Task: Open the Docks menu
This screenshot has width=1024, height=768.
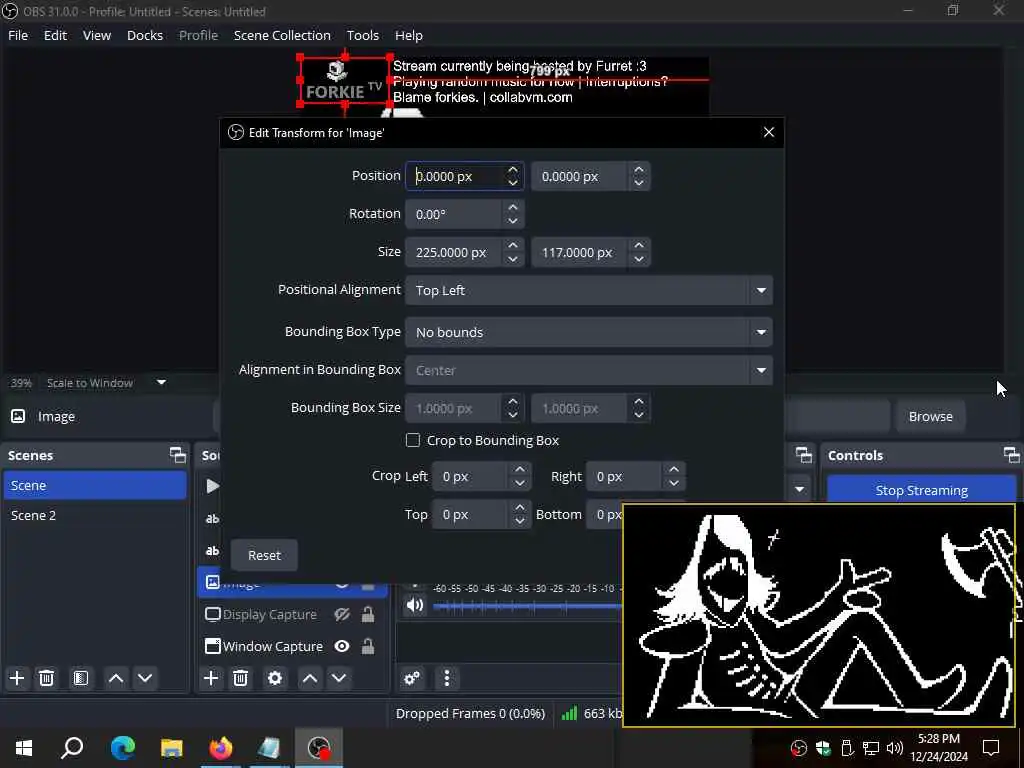Action: click(145, 35)
